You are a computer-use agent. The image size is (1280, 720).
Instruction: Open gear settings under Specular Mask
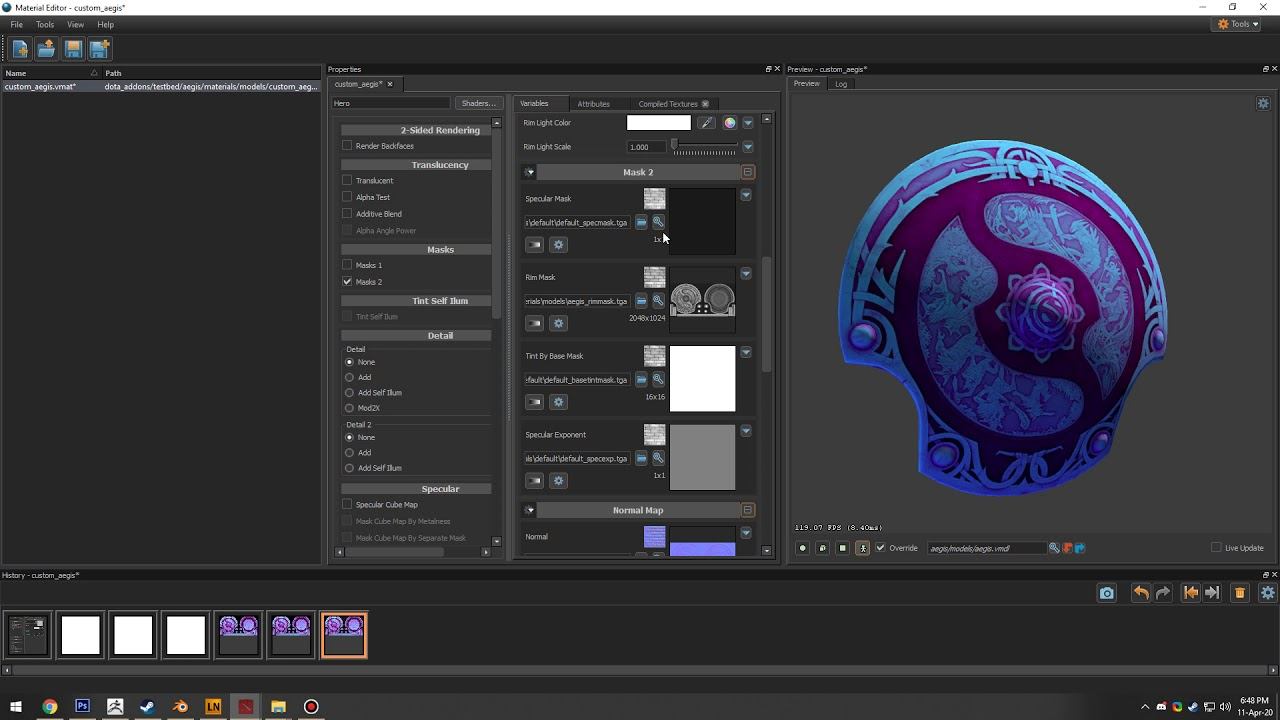click(x=559, y=245)
